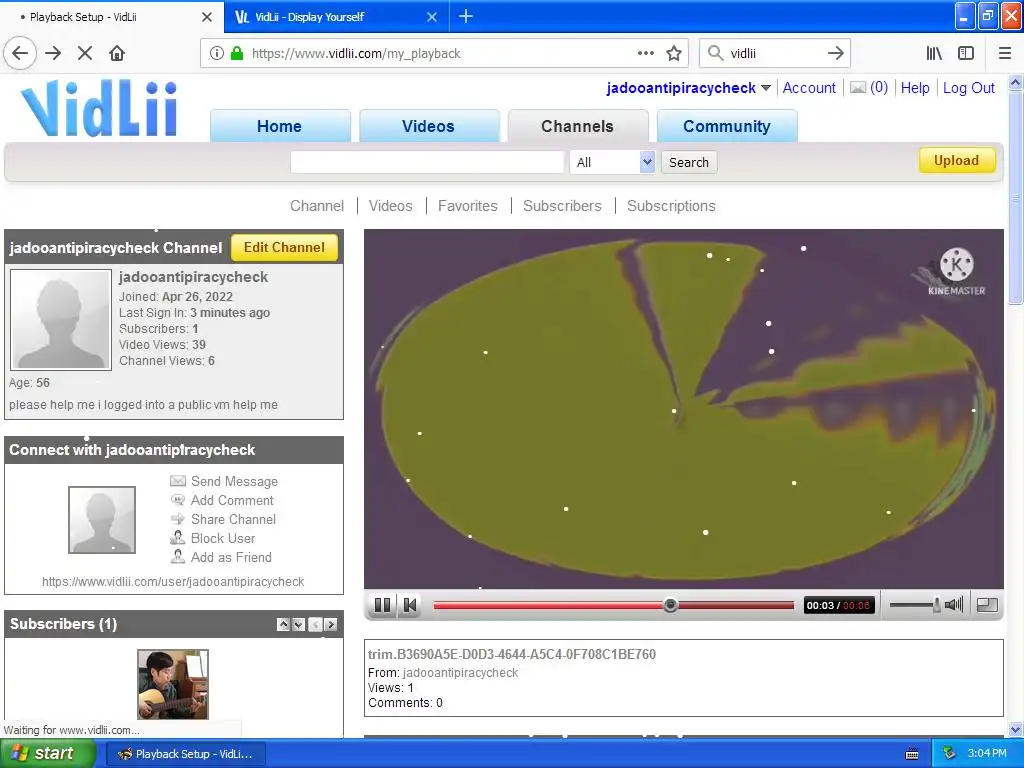Seek the video with progress bar handle

670,605
